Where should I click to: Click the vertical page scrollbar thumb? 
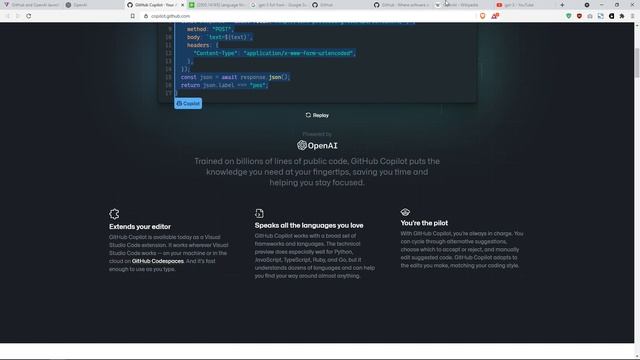point(637,62)
